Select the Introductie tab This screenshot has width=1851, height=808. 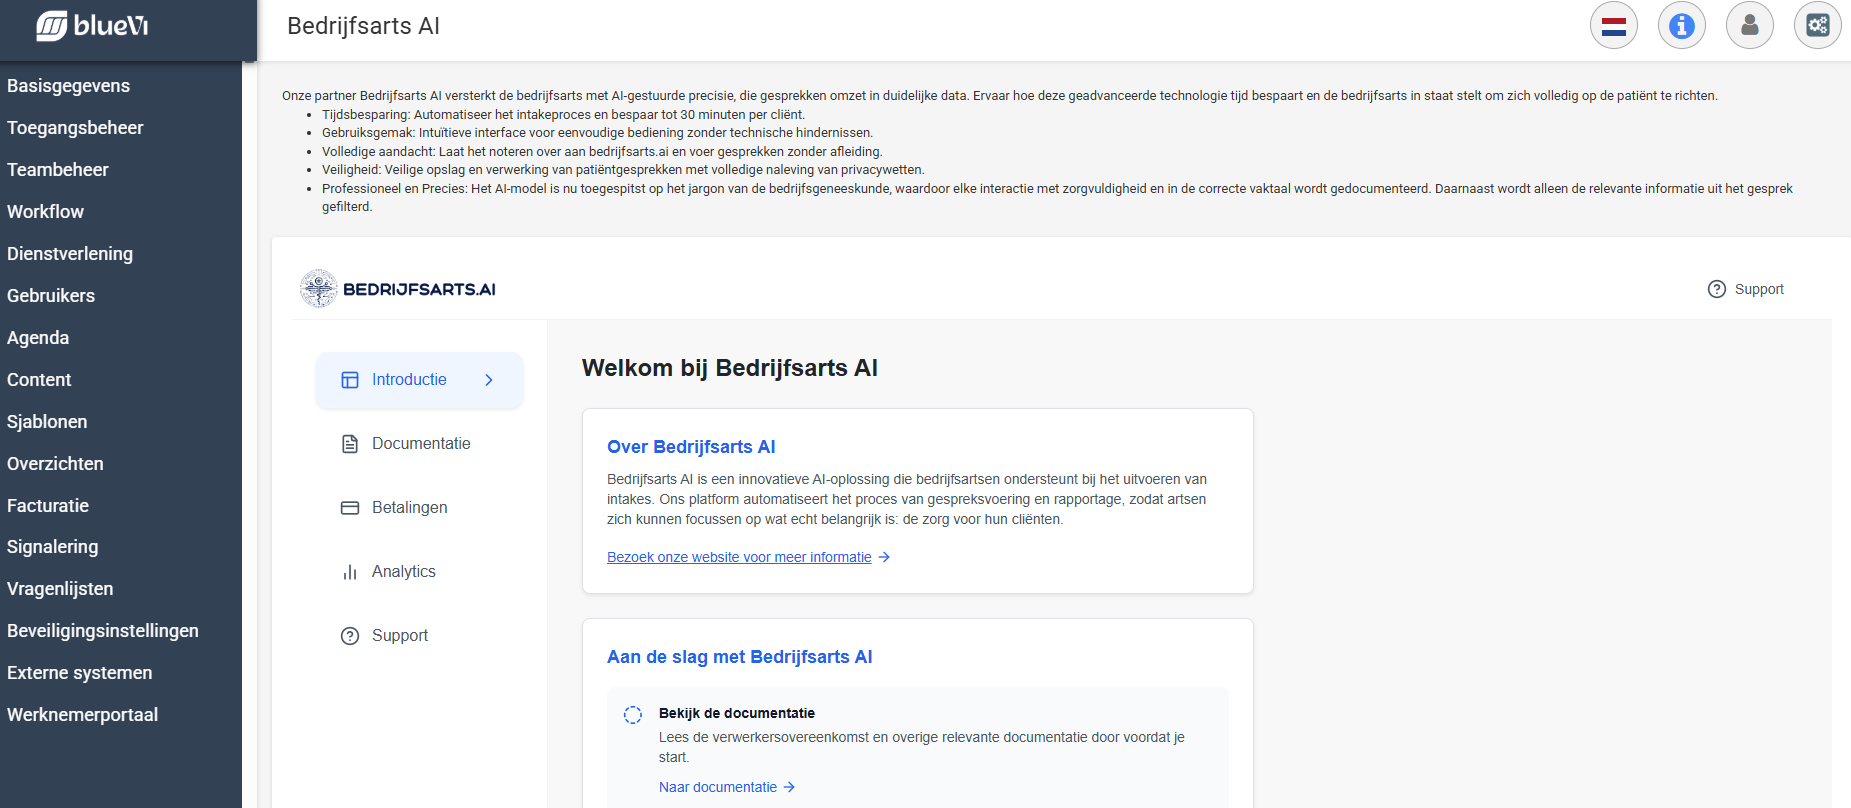tap(419, 380)
